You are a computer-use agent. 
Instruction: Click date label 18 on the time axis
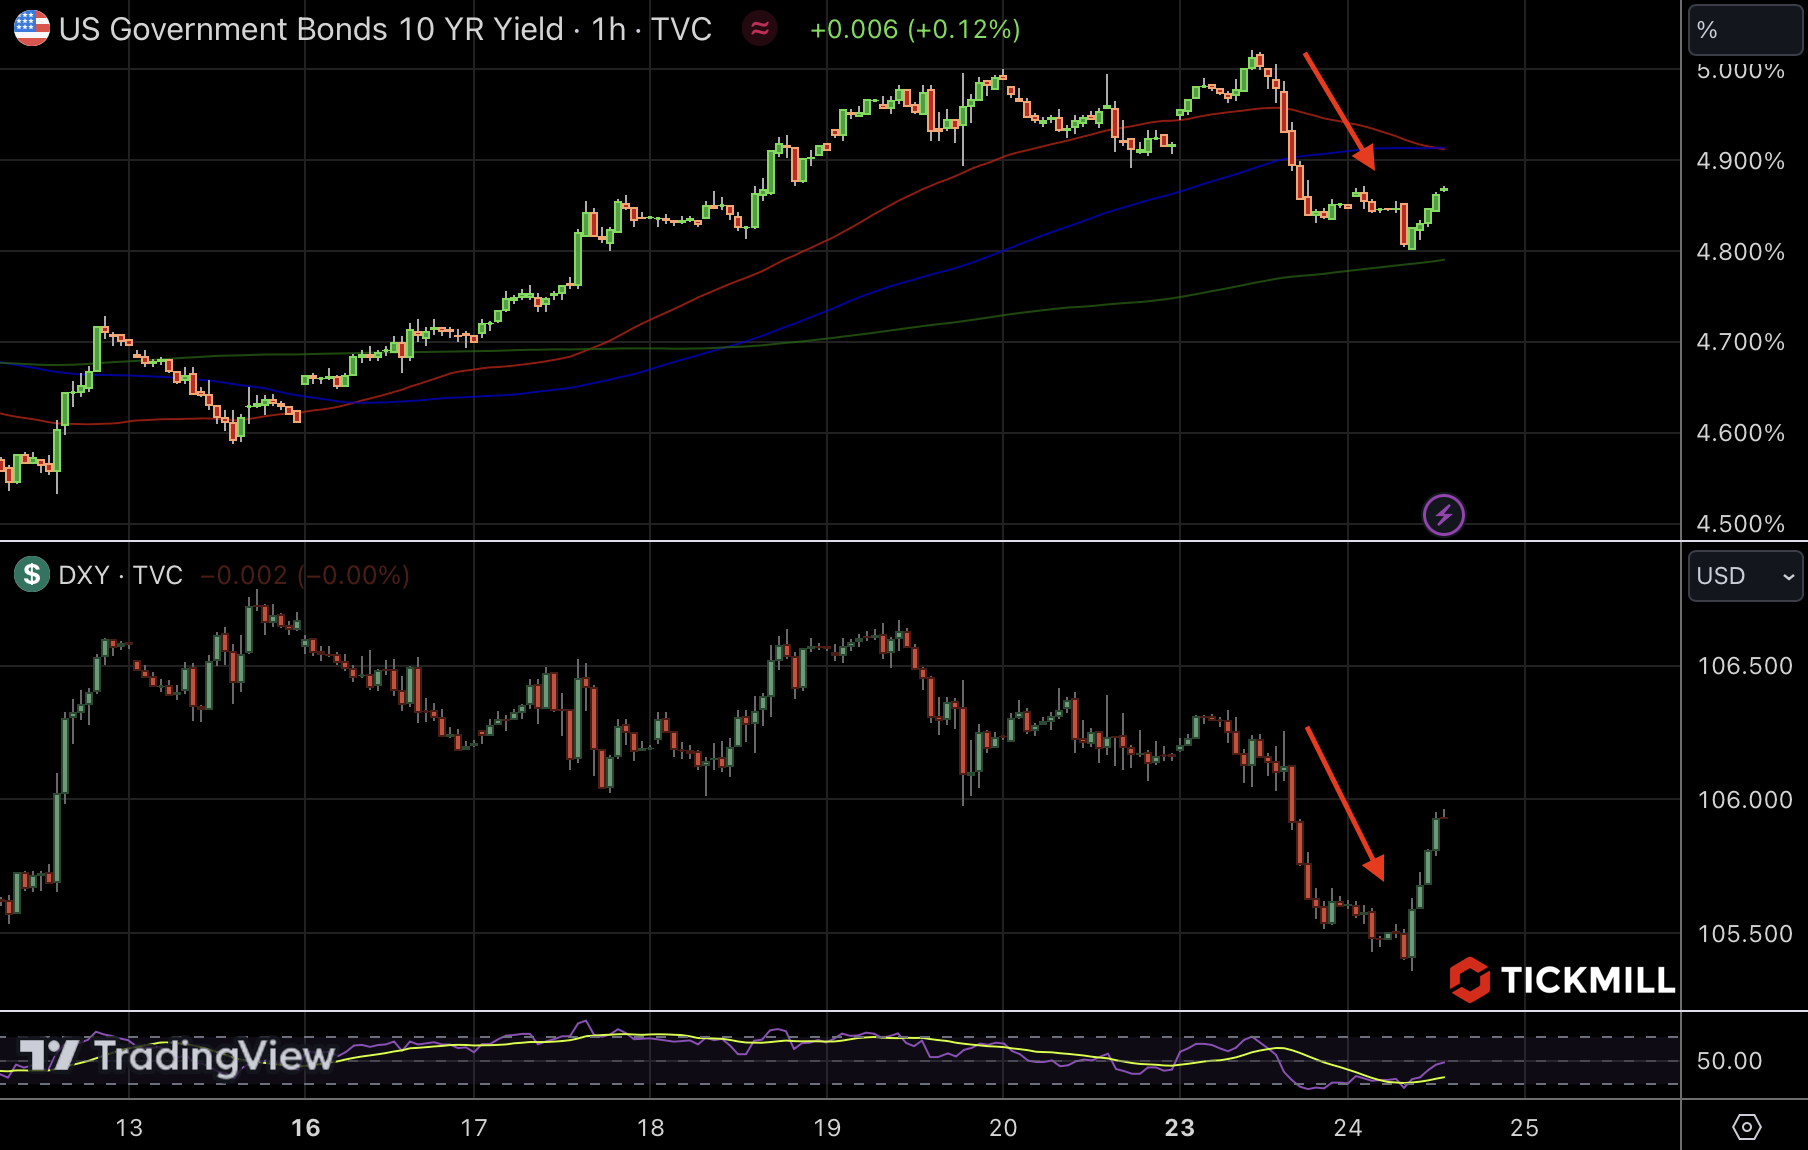point(651,1128)
